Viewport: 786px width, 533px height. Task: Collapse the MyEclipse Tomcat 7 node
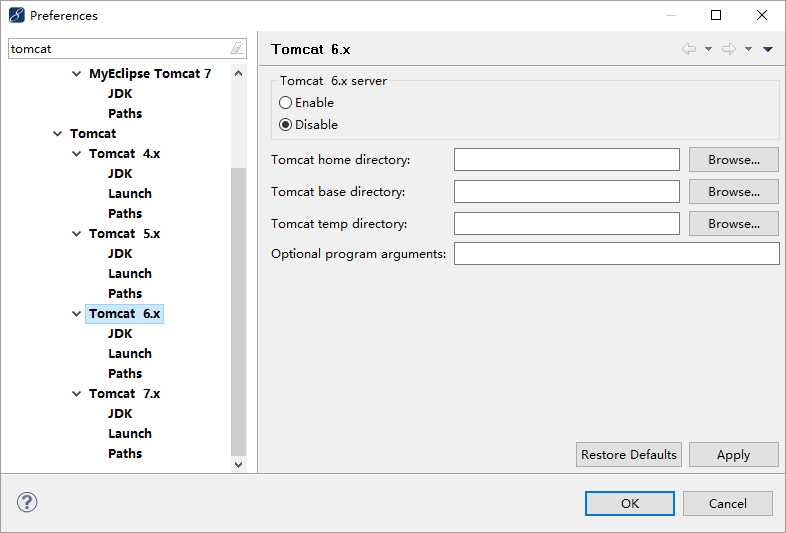tap(77, 74)
